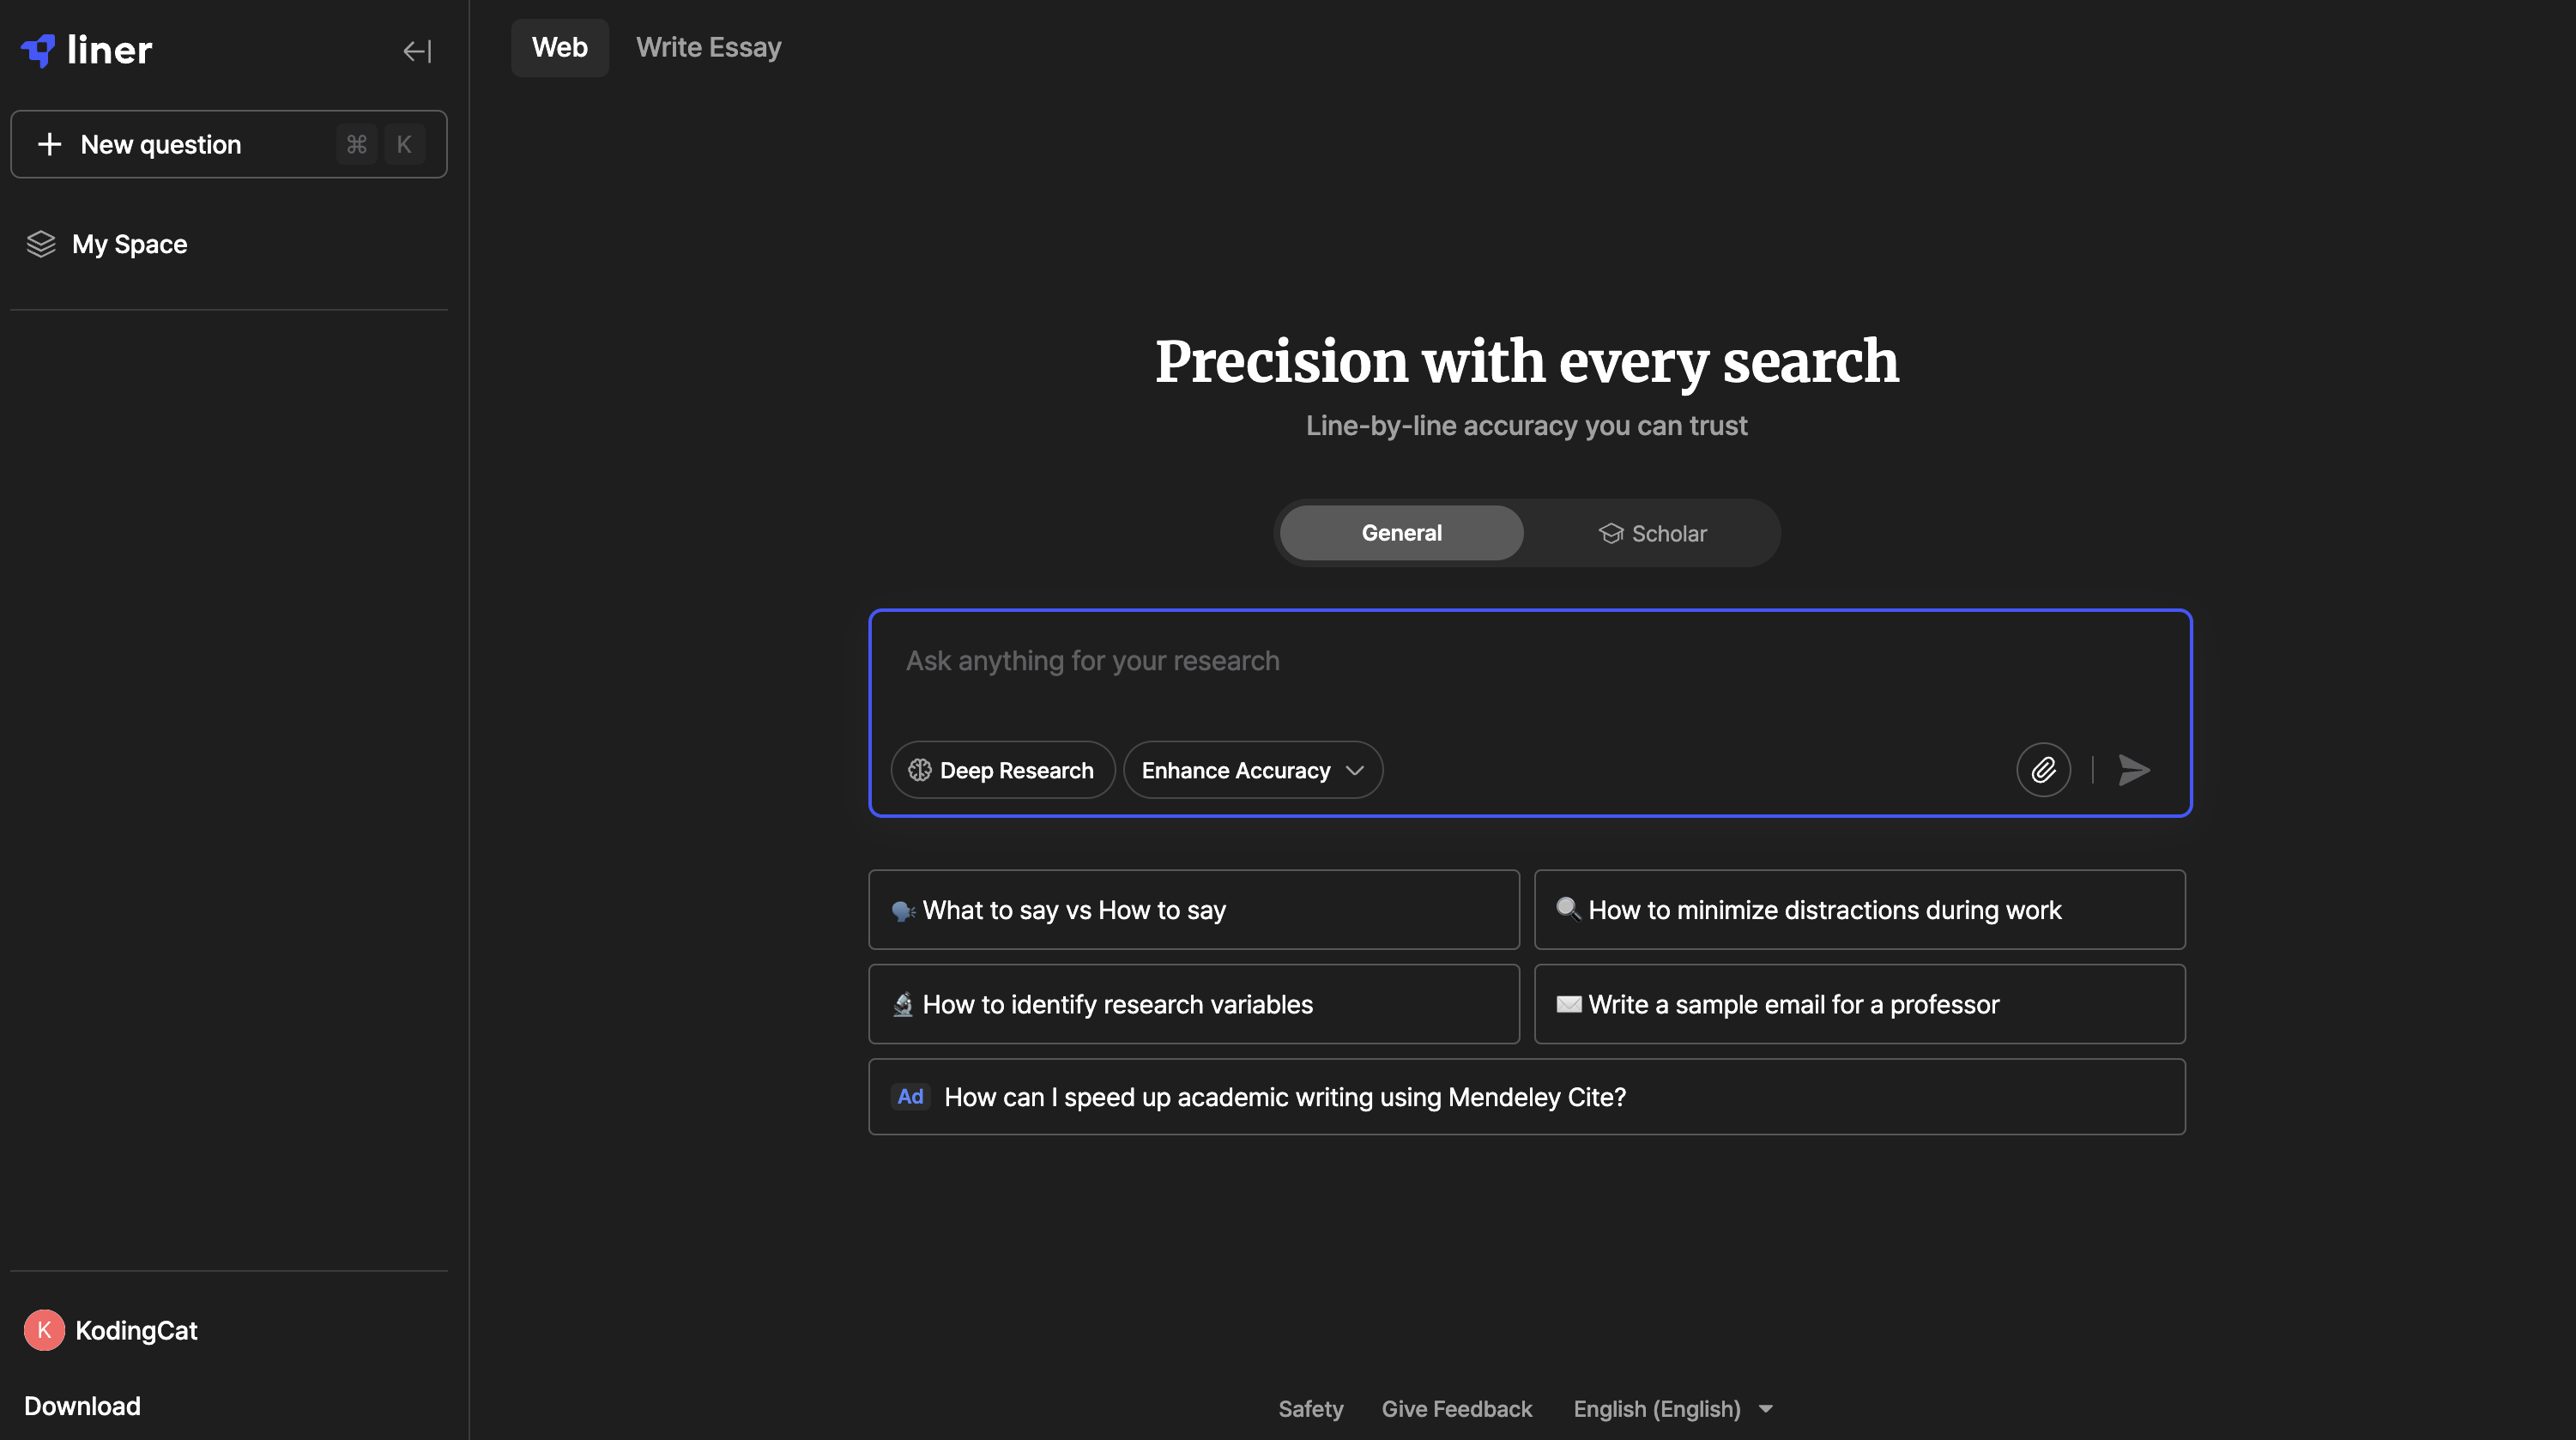Click the Scholar graduation cap icon

[1610, 533]
